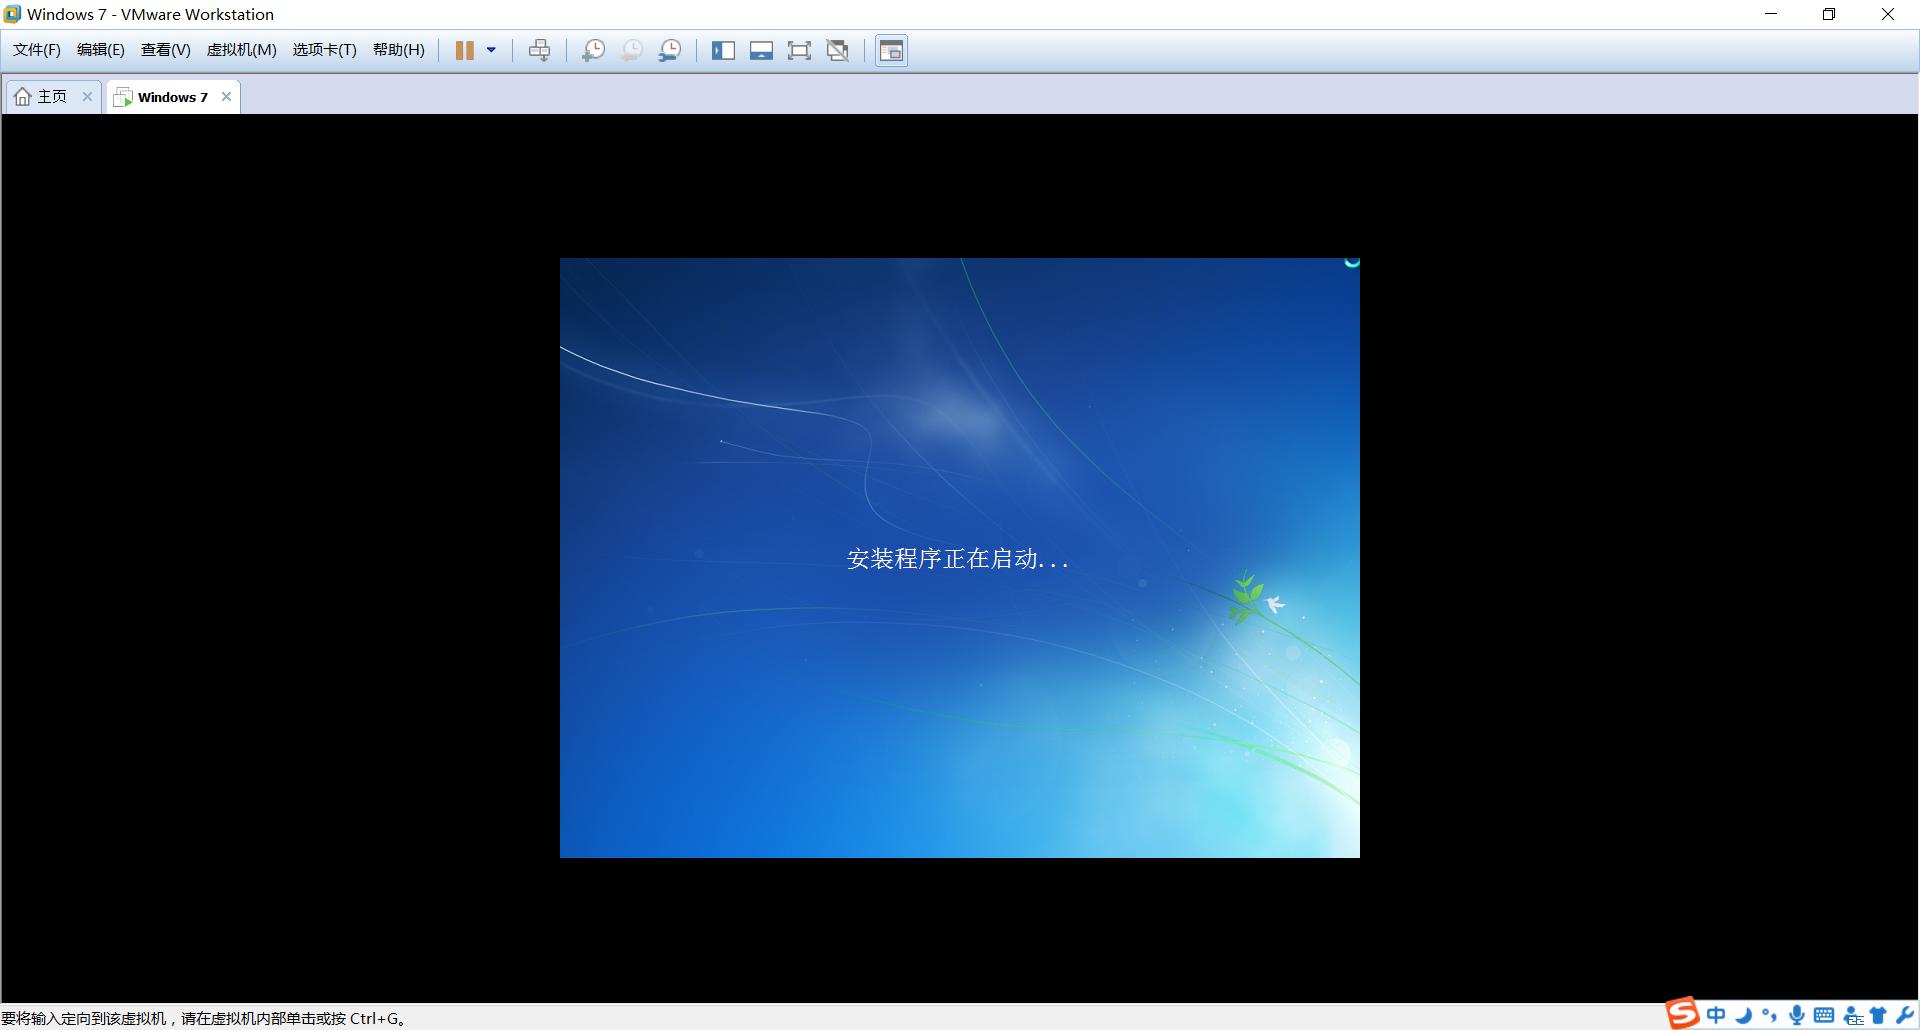1920x1030 pixels.
Task: Toggle the thumbnail bar view
Action: pos(761,51)
